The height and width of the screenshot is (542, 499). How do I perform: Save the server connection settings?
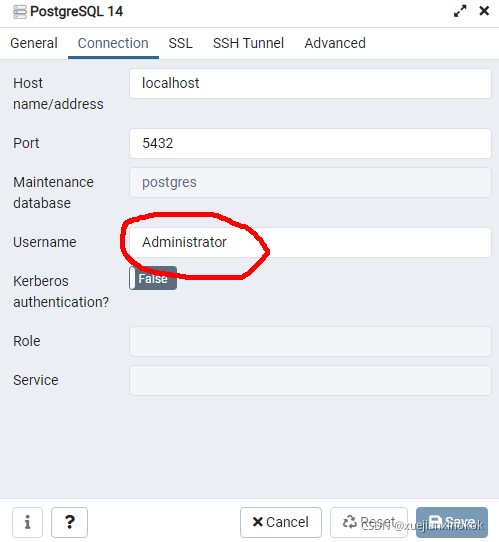tap(452, 522)
